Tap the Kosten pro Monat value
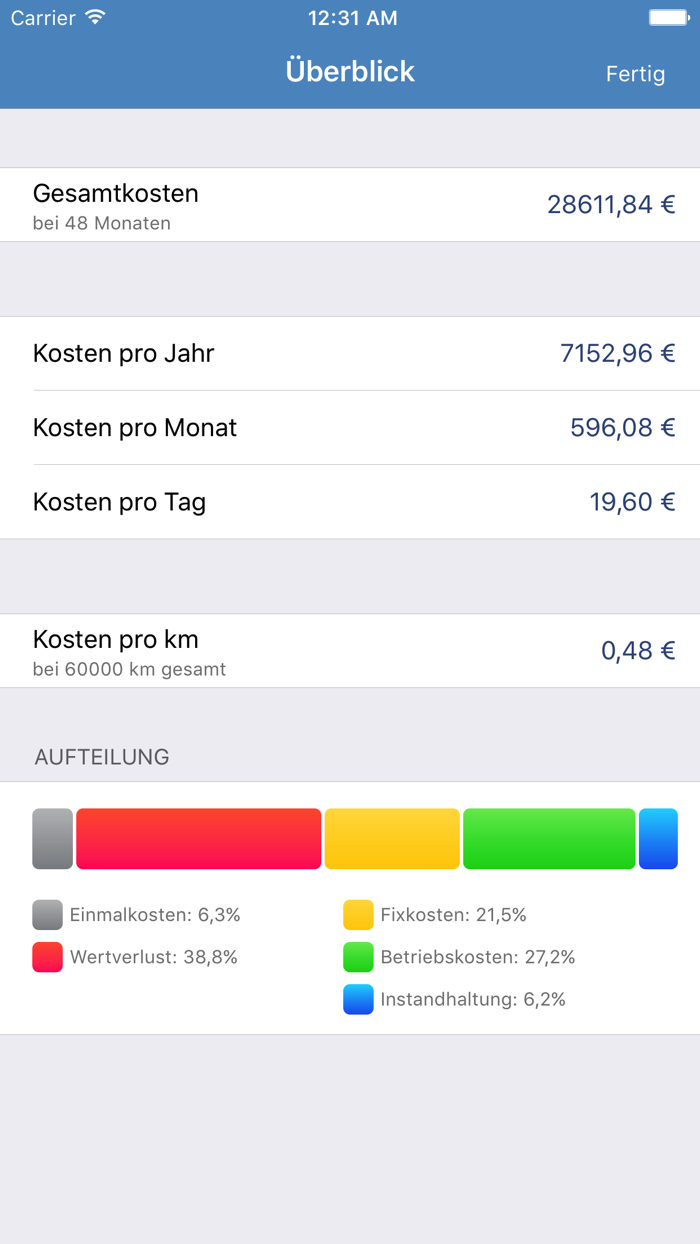The width and height of the screenshot is (700, 1244). pos(620,428)
